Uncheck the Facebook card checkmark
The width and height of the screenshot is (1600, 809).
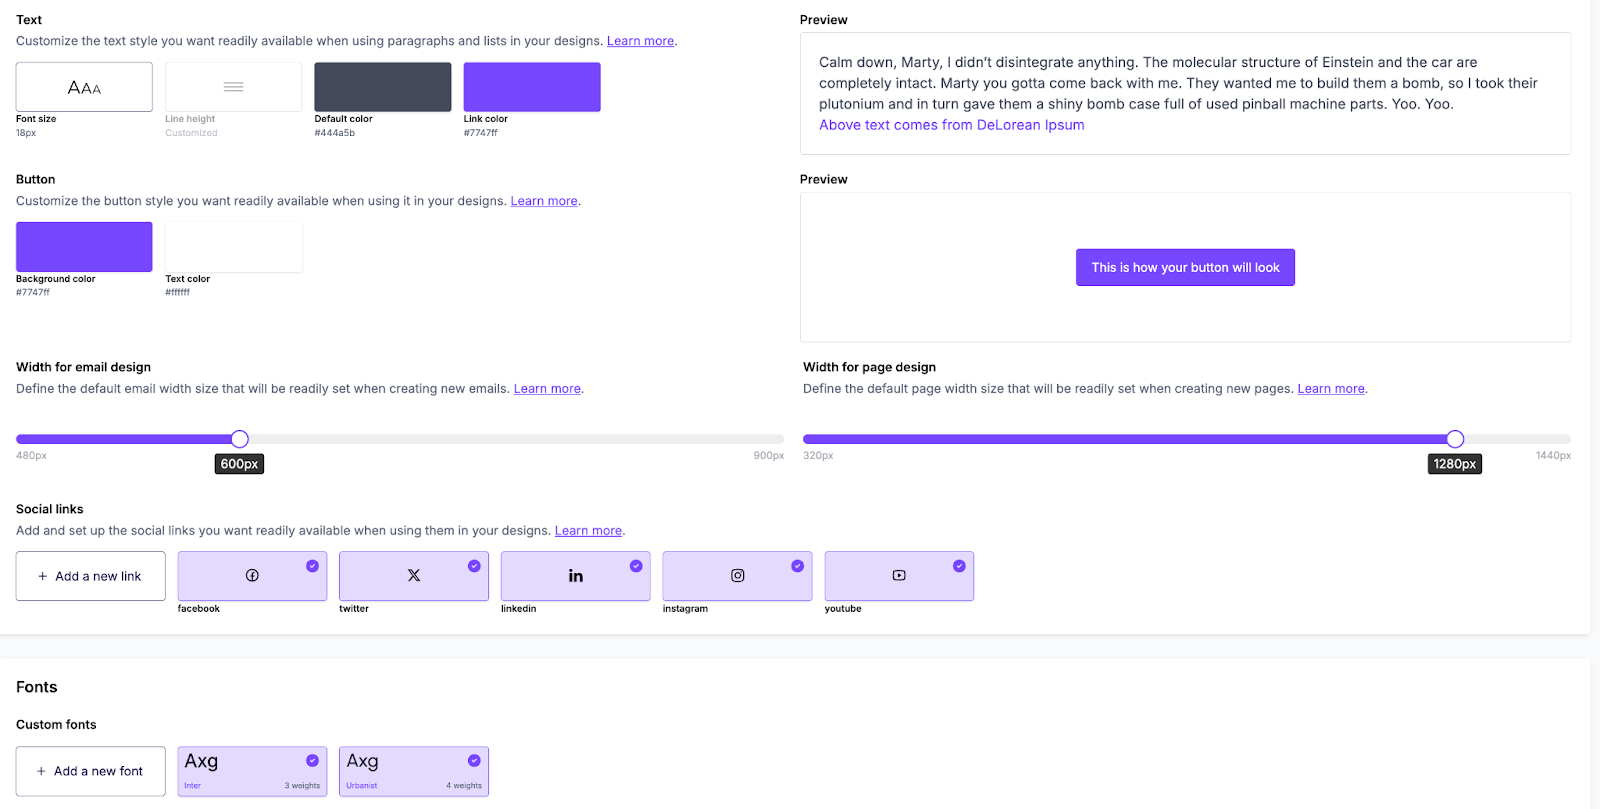pos(312,566)
